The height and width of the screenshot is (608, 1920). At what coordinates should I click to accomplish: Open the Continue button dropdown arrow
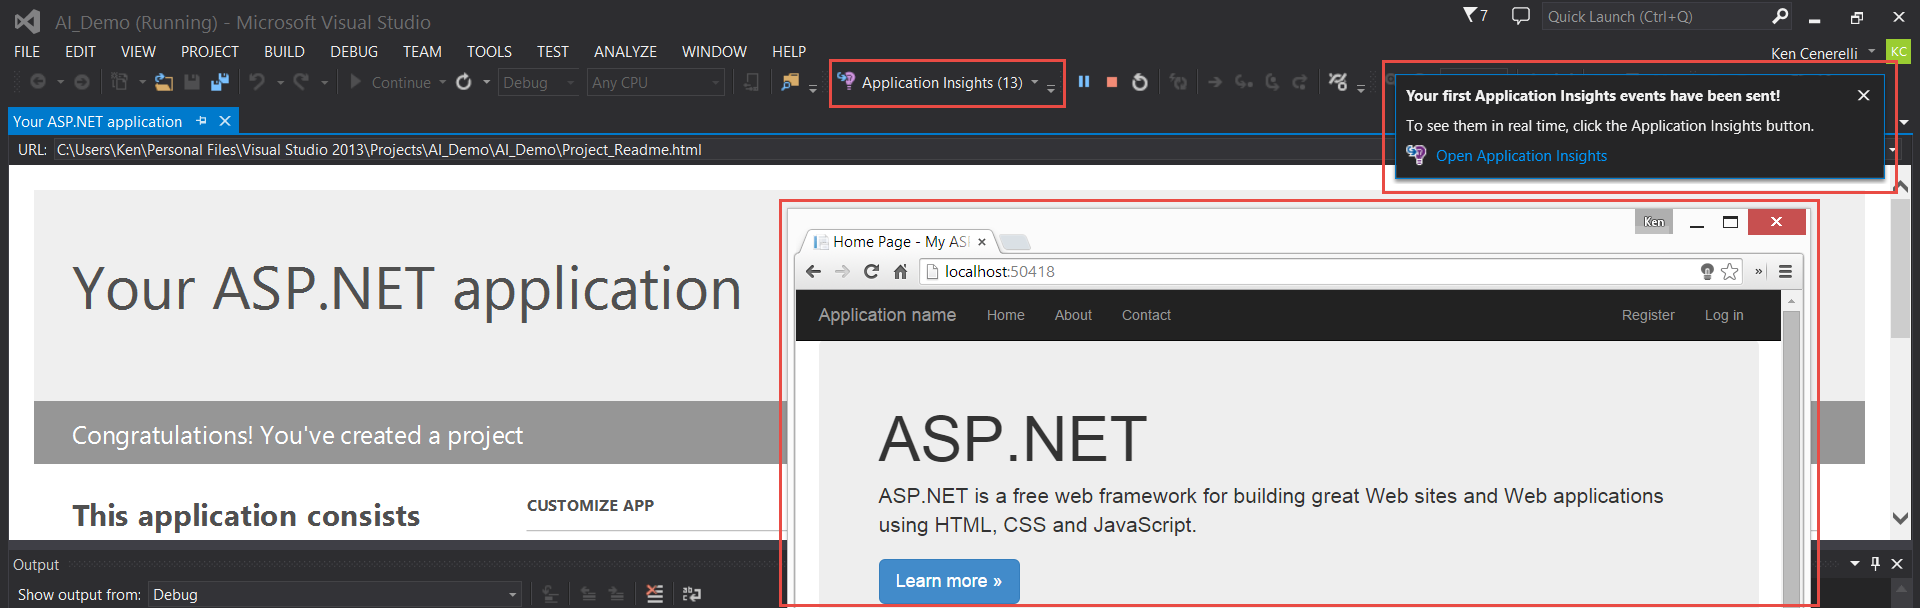(442, 82)
